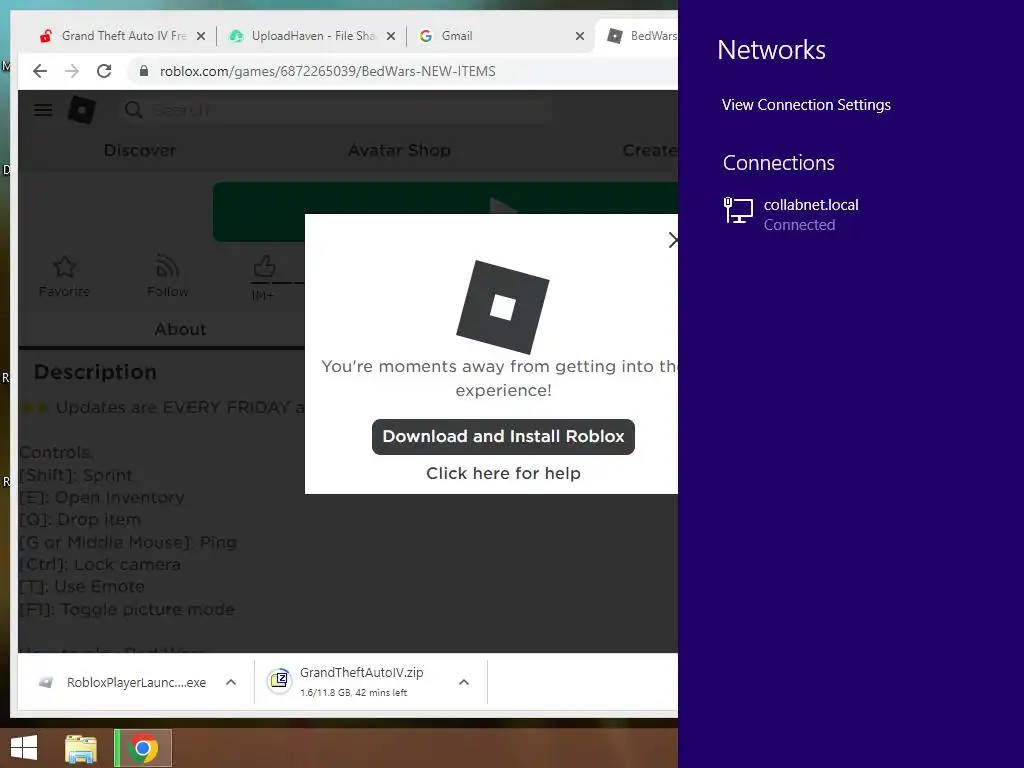Click the 'Click here for help' link

pos(503,473)
